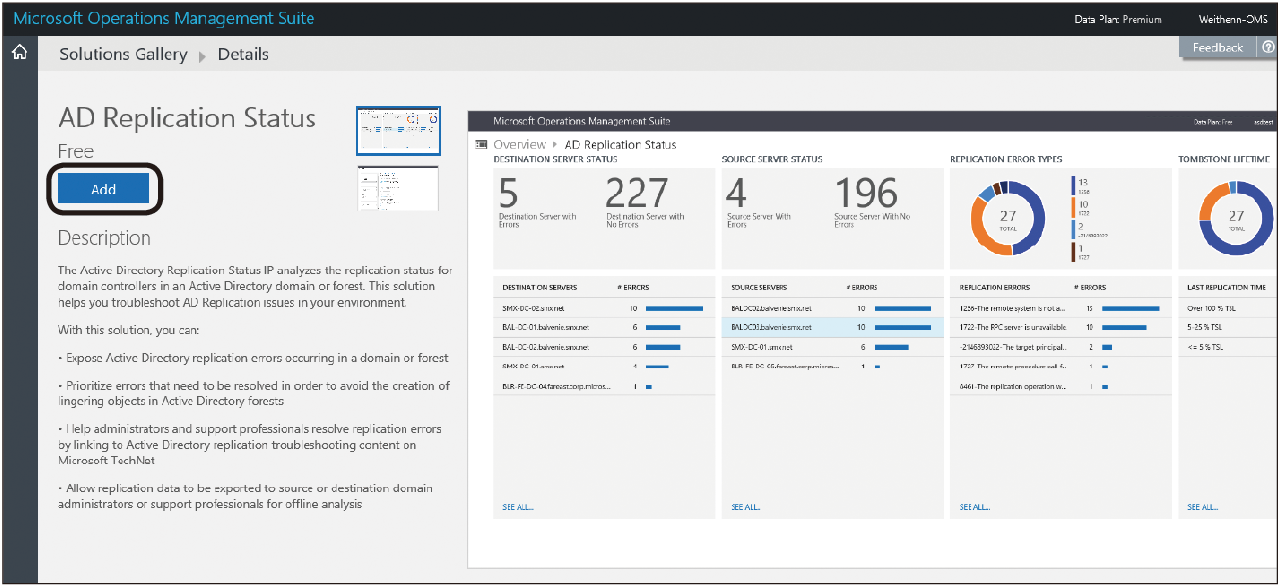Click 'Over 100 % TSL' row in preview
The width and height of the screenshot is (1281, 588).
(1229, 308)
